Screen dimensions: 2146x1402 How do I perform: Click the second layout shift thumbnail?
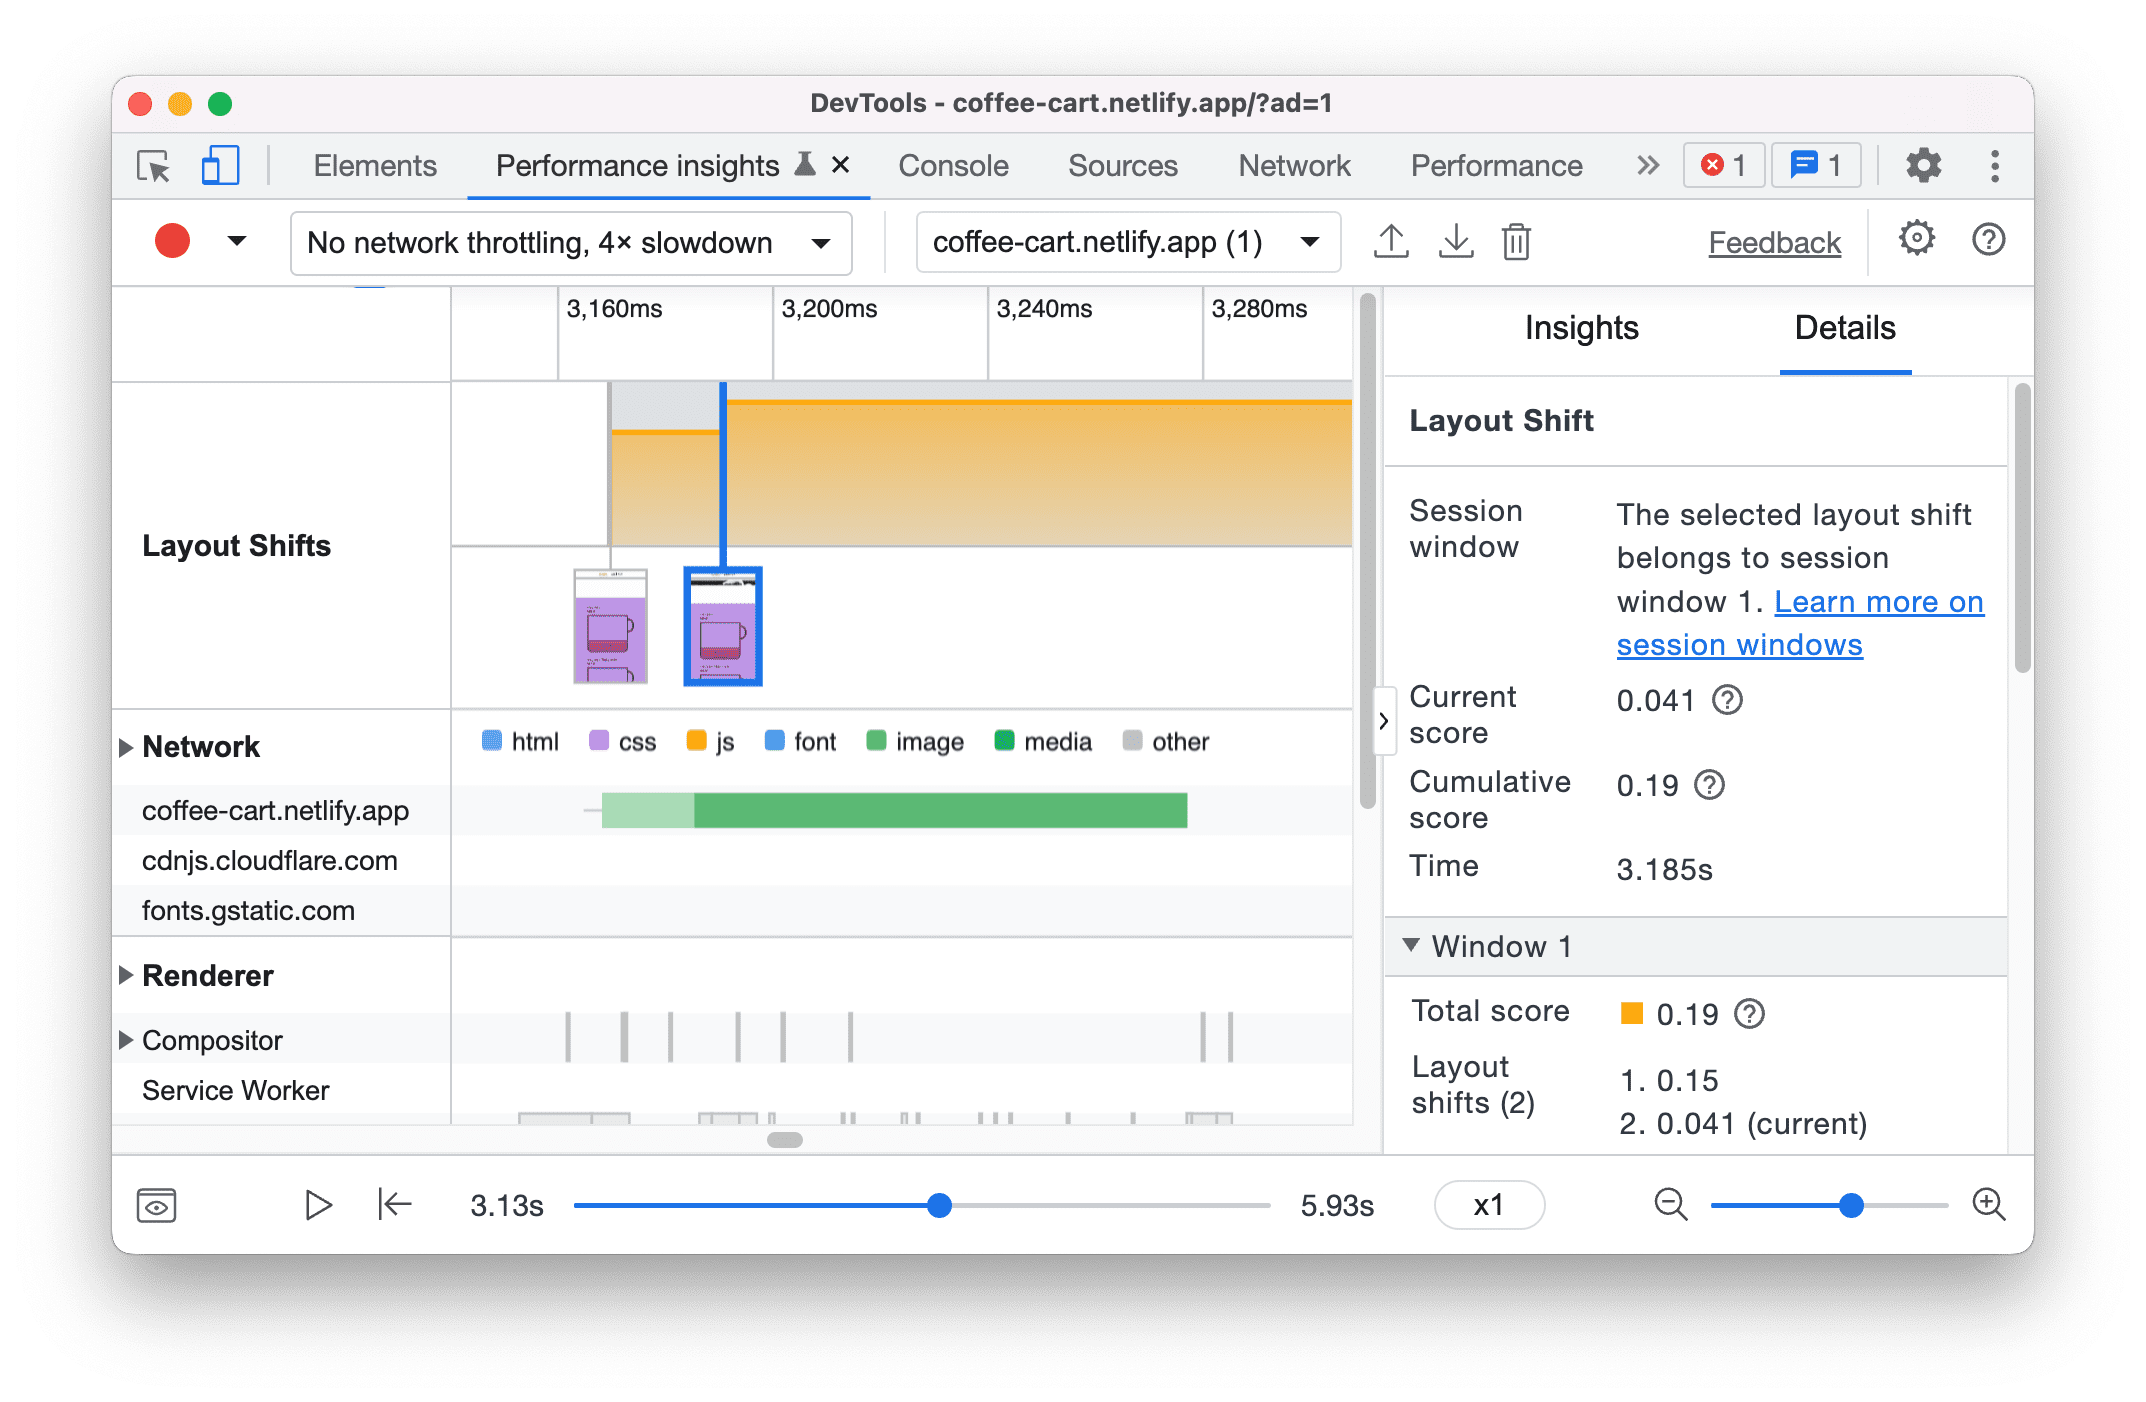pyautogui.click(x=721, y=626)
